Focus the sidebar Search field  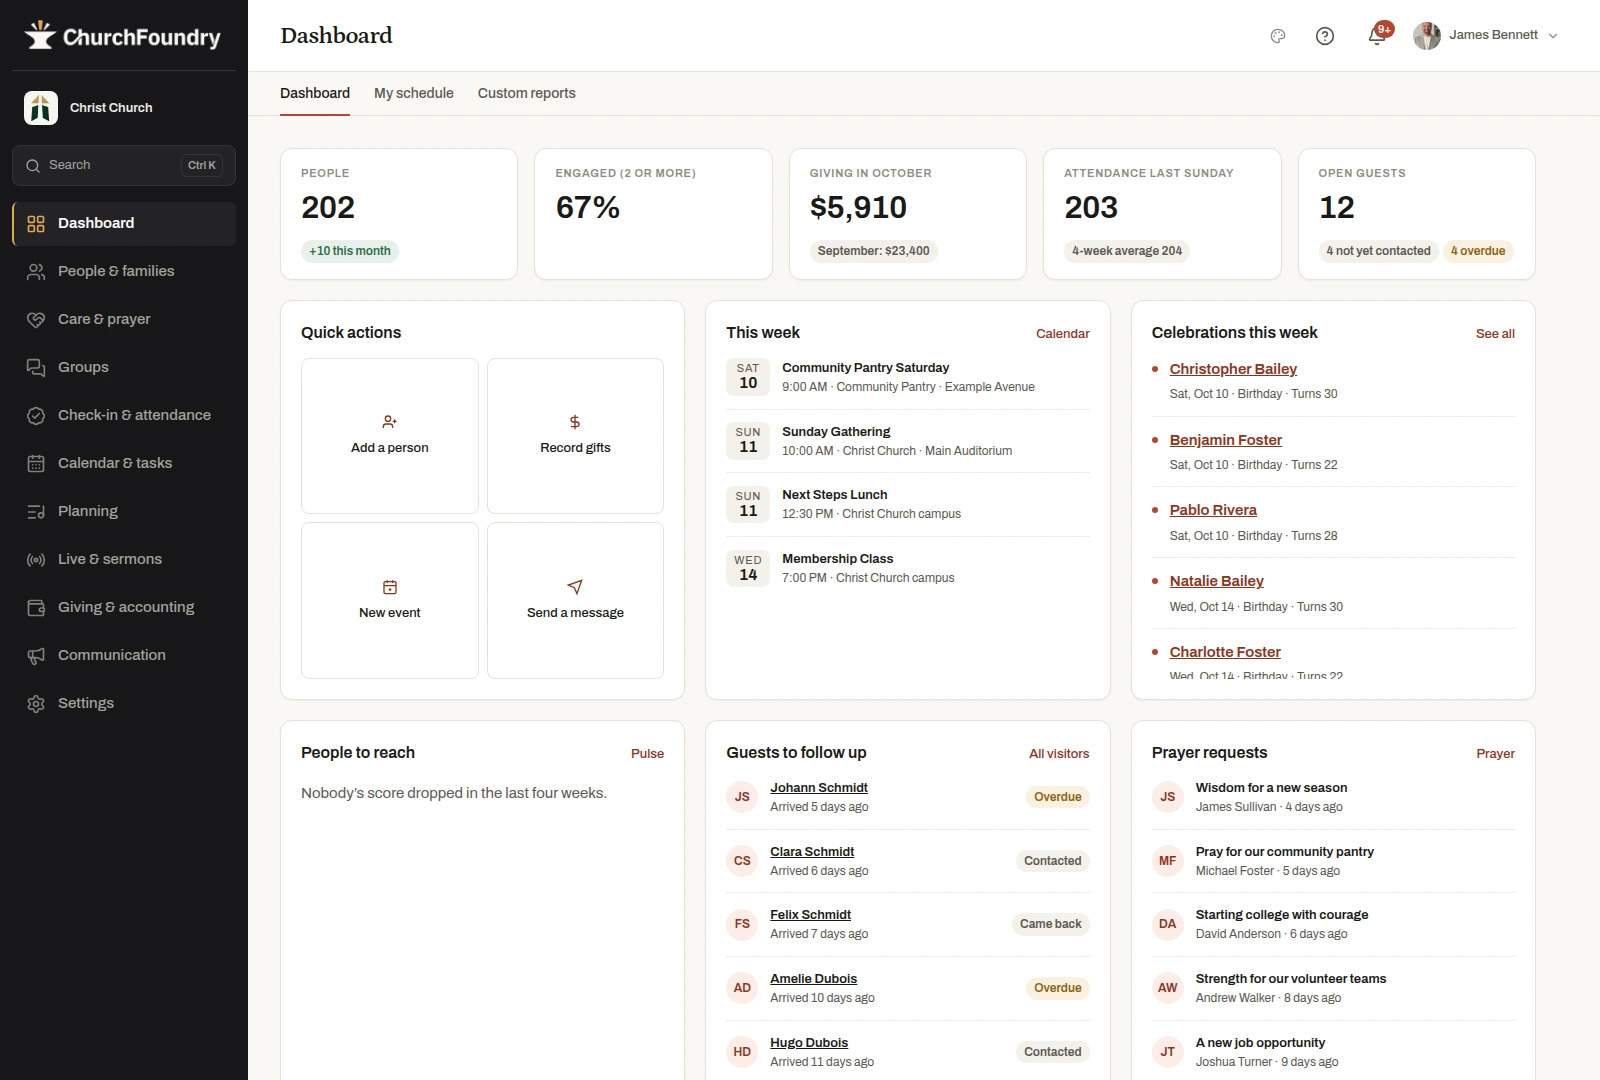(x=124, y=166)
